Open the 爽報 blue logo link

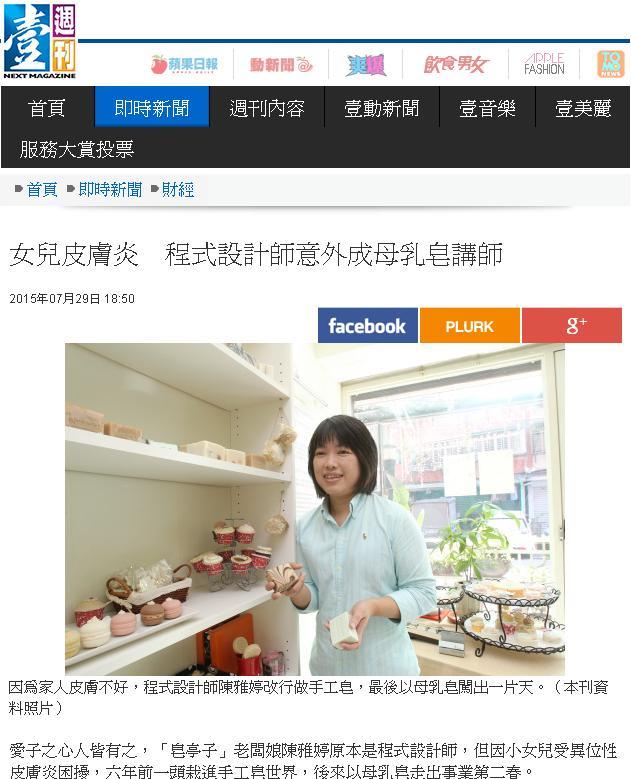367,65
